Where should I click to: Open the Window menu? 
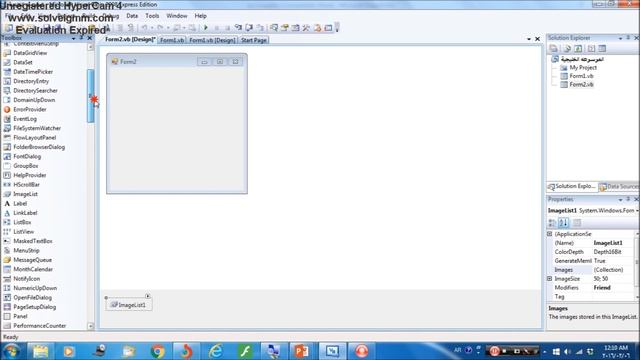(x=177, y=16)
